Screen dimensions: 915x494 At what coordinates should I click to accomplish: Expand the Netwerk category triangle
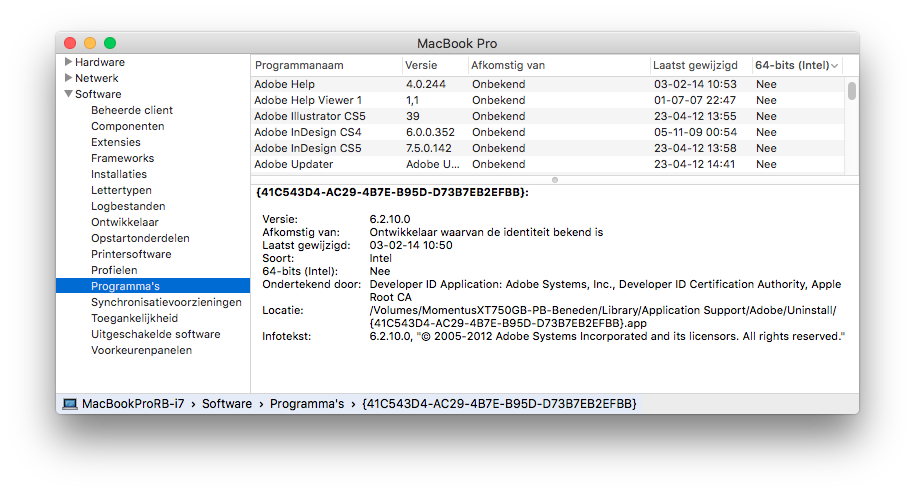point(68,78)
